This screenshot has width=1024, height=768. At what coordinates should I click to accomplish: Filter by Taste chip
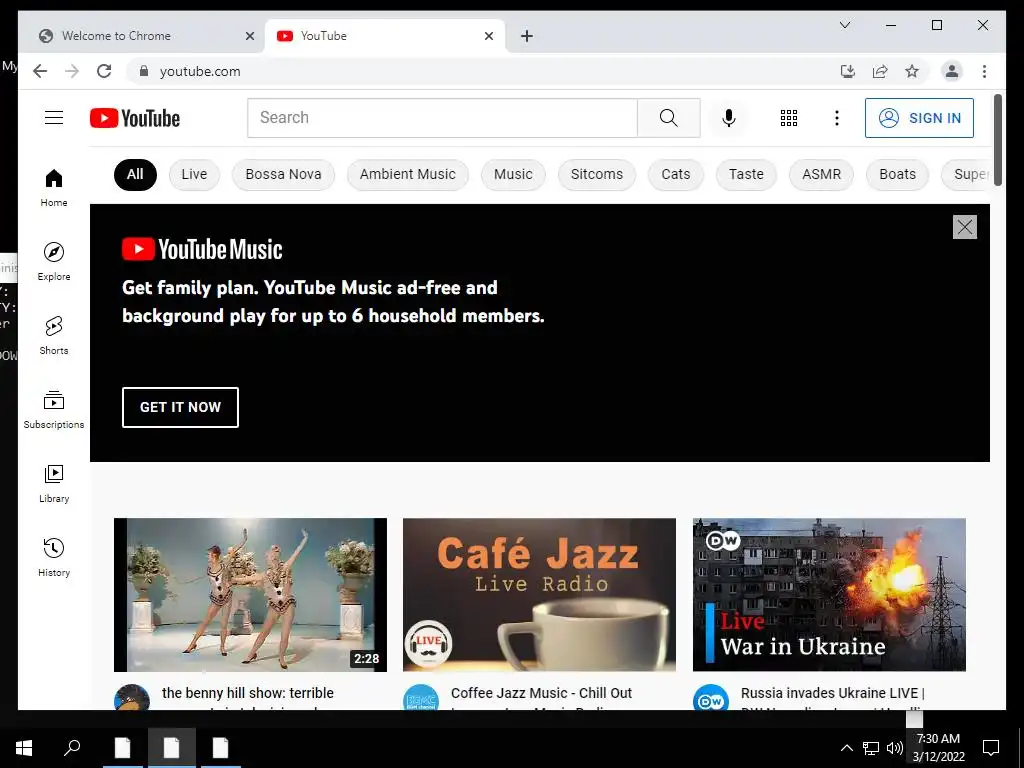click(x=746, y=174)
